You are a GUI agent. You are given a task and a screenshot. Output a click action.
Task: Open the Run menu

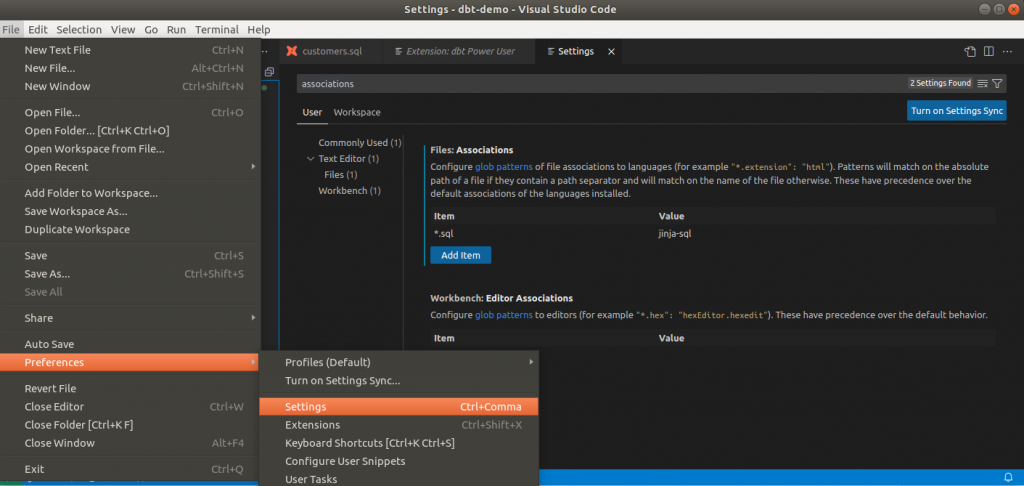tap(176, 29)
